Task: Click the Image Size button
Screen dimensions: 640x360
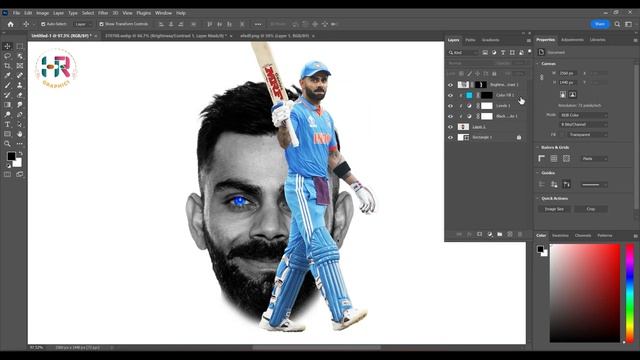Action: (554, 209)
